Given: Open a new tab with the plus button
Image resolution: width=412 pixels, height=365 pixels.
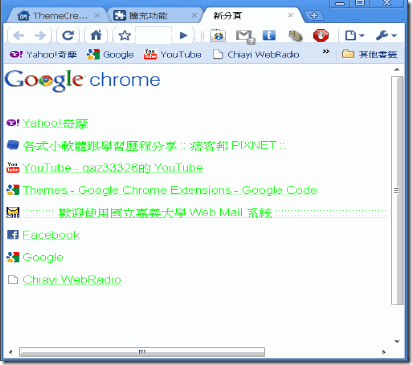Looking at the screenshot, I should coord(314,16).
